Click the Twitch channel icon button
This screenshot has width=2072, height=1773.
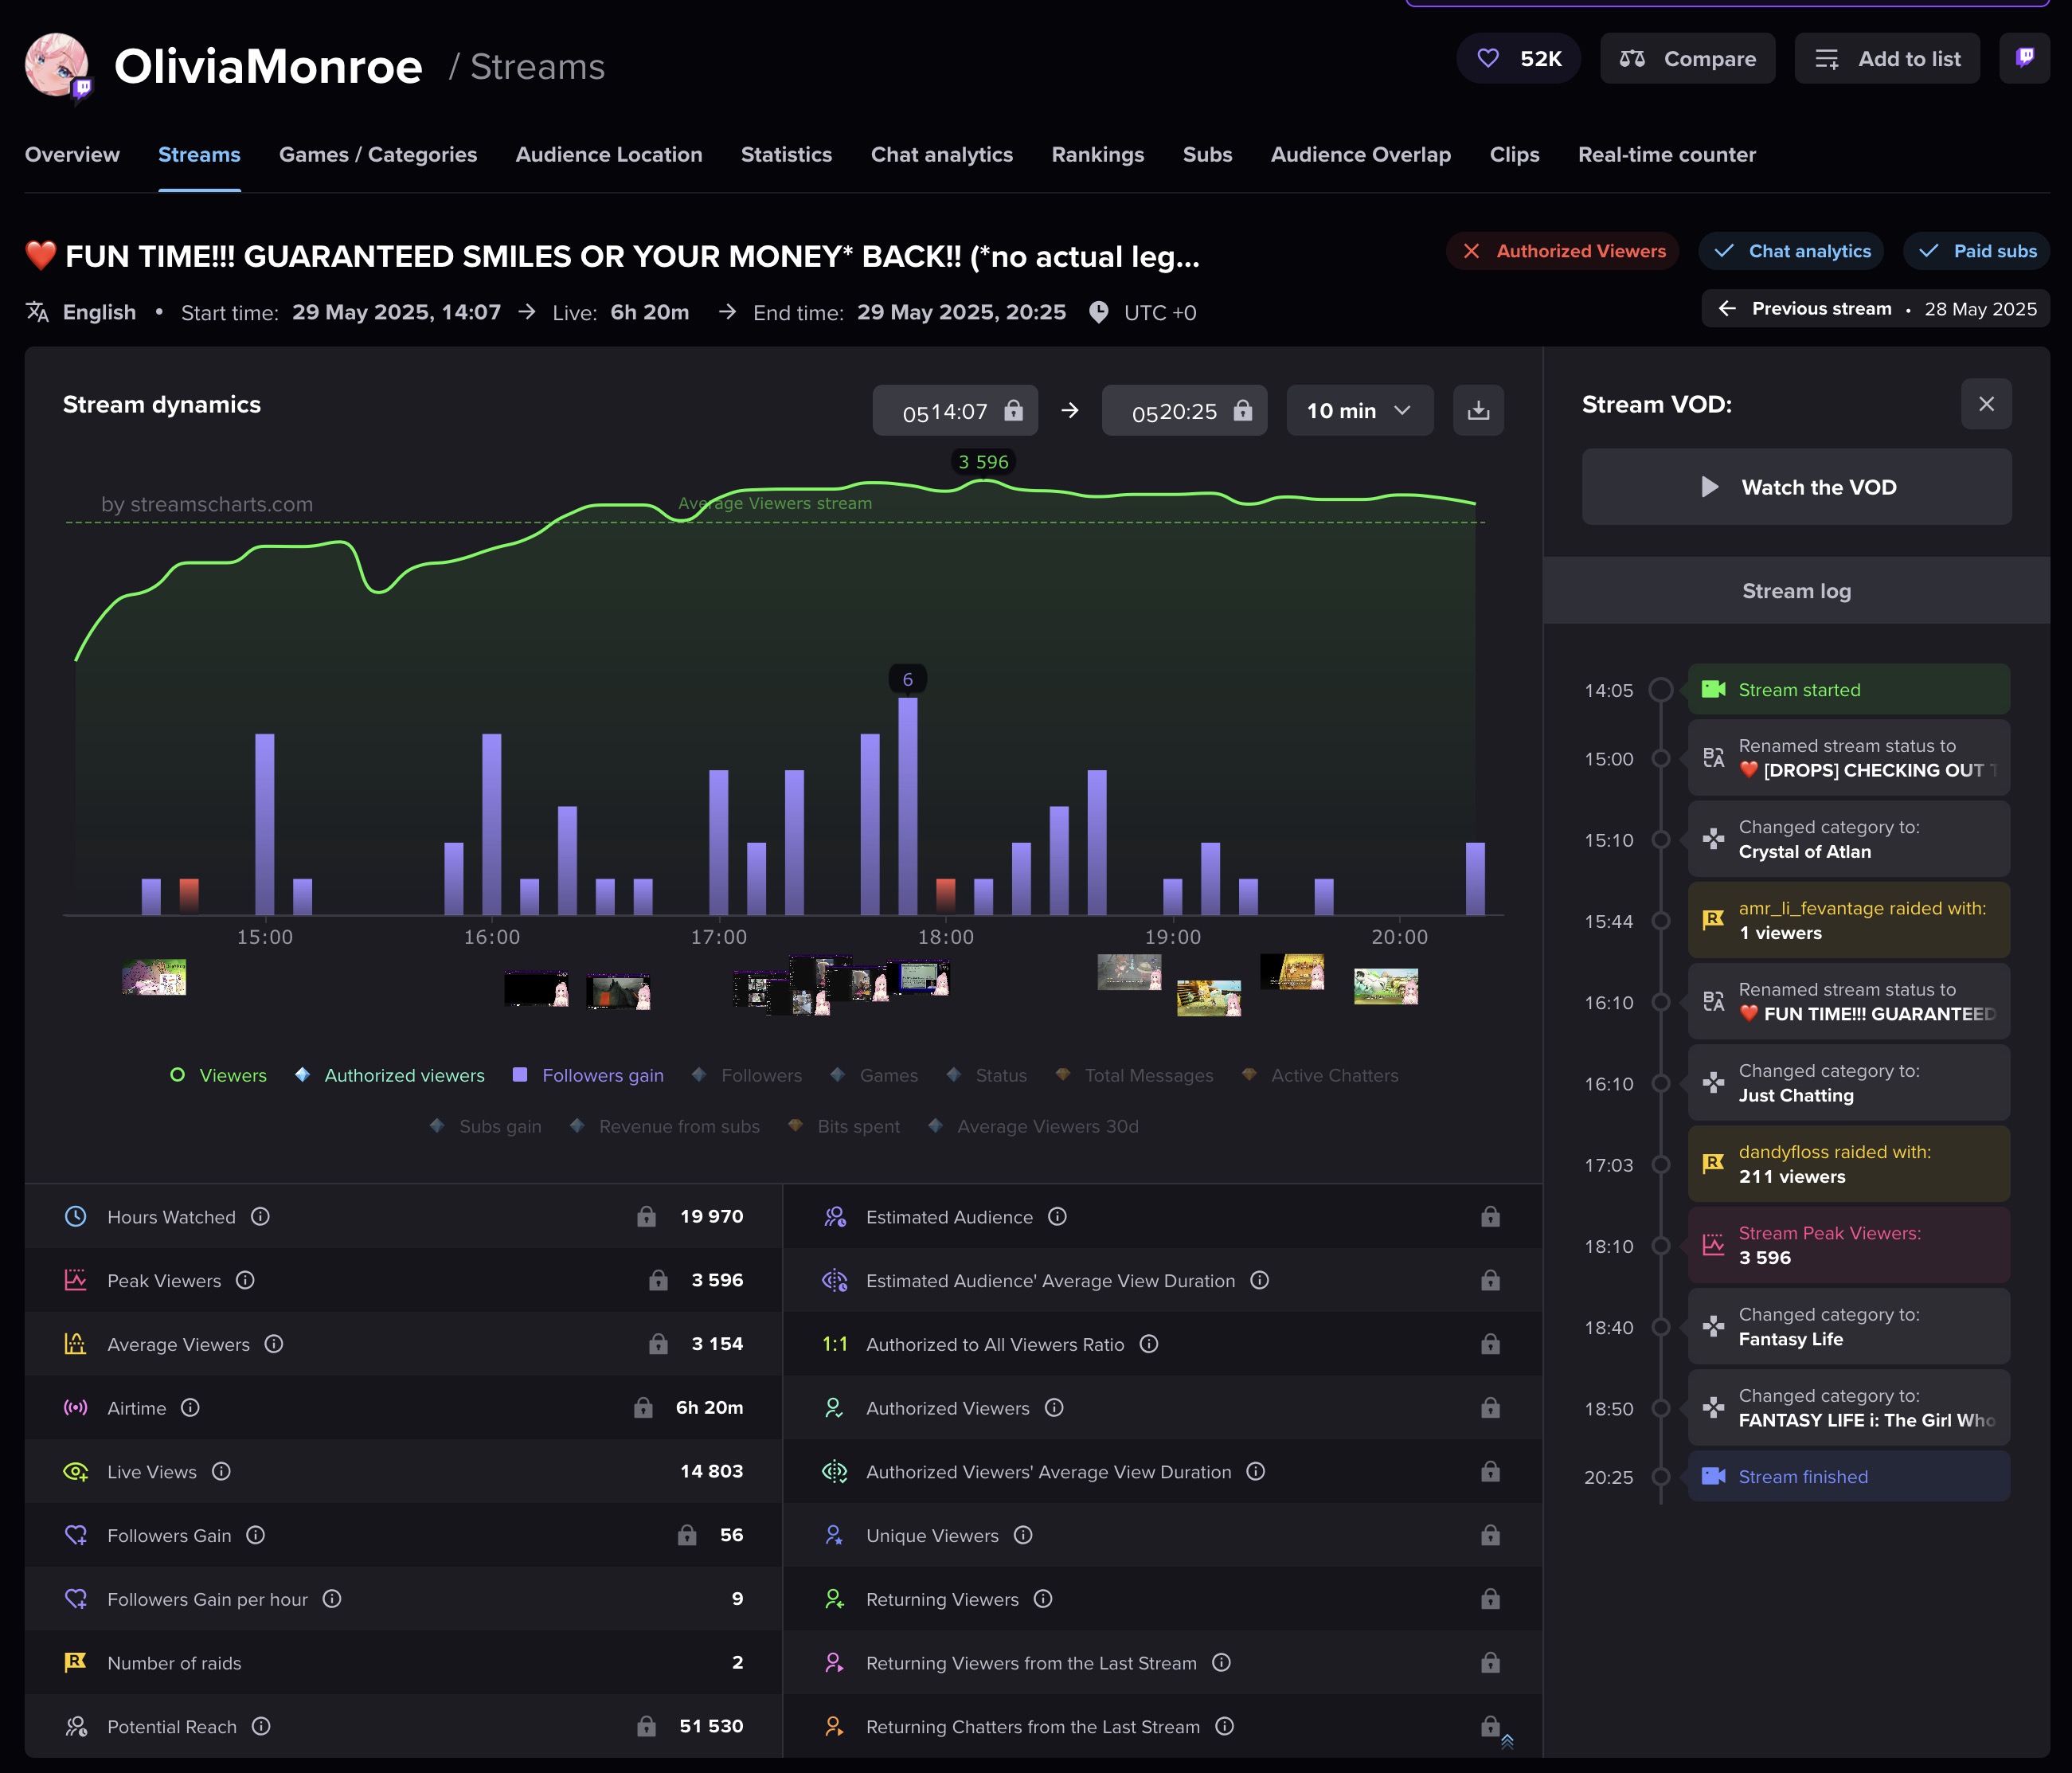click(x=2025, y=58)
